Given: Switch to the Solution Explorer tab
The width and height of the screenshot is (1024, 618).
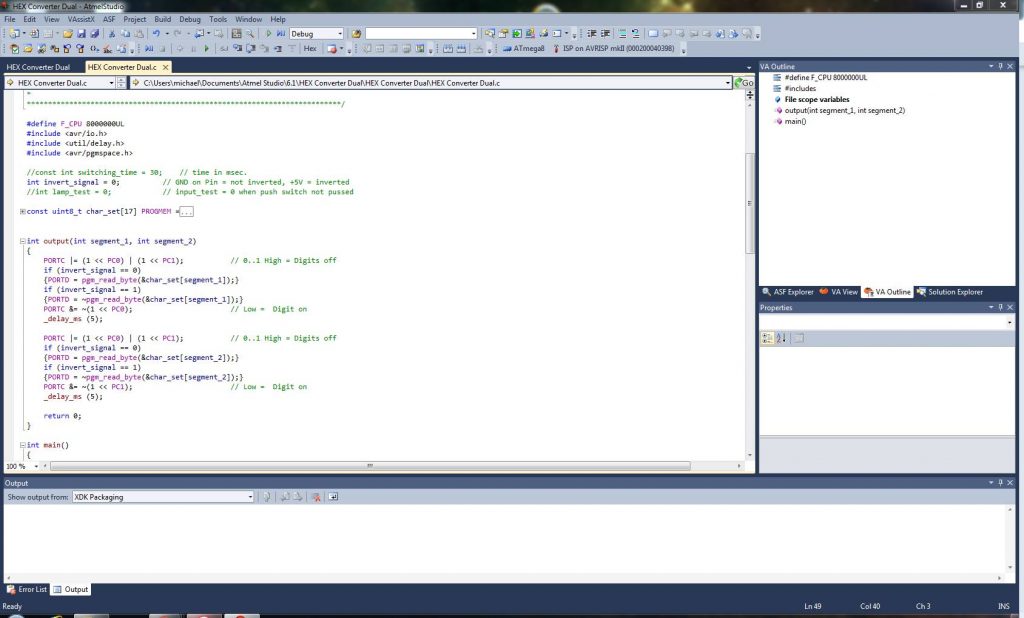Looking at the screenshot, I should point(948,292).
